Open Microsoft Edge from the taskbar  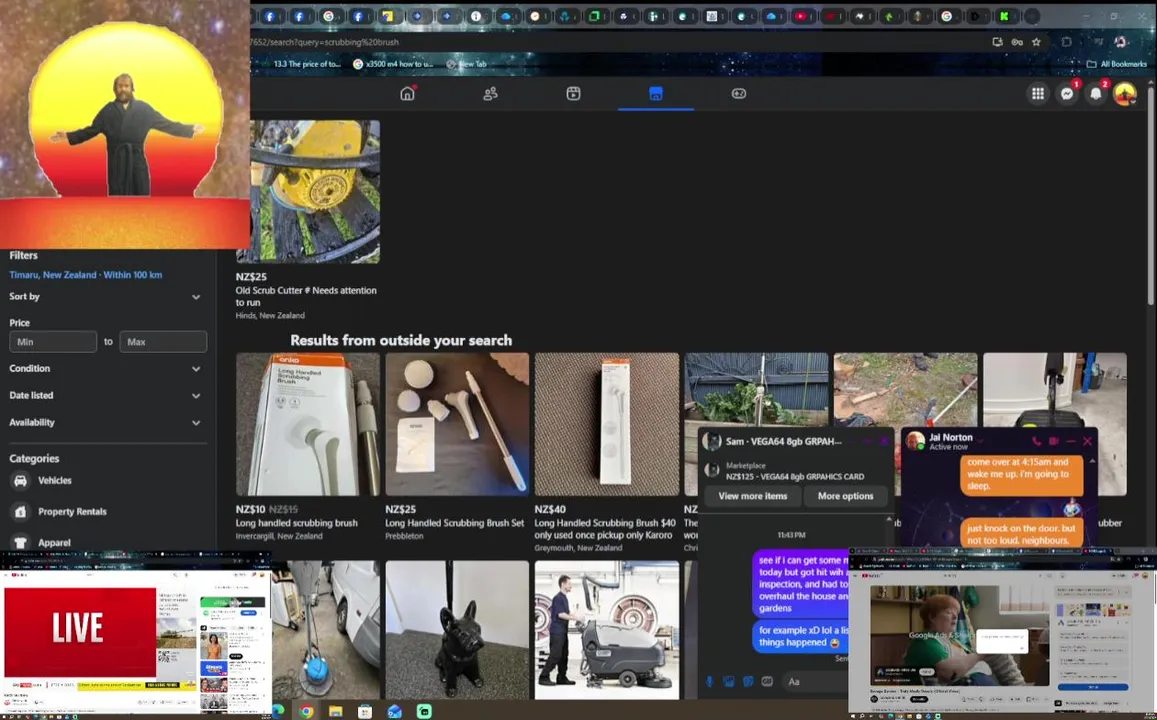(x=278, y=711)
